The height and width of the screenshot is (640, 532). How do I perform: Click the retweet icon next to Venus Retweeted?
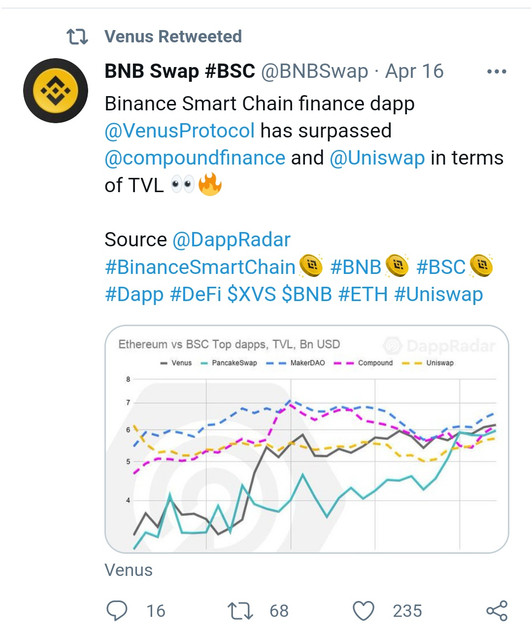pyautogui.click(x=77, y=37)
